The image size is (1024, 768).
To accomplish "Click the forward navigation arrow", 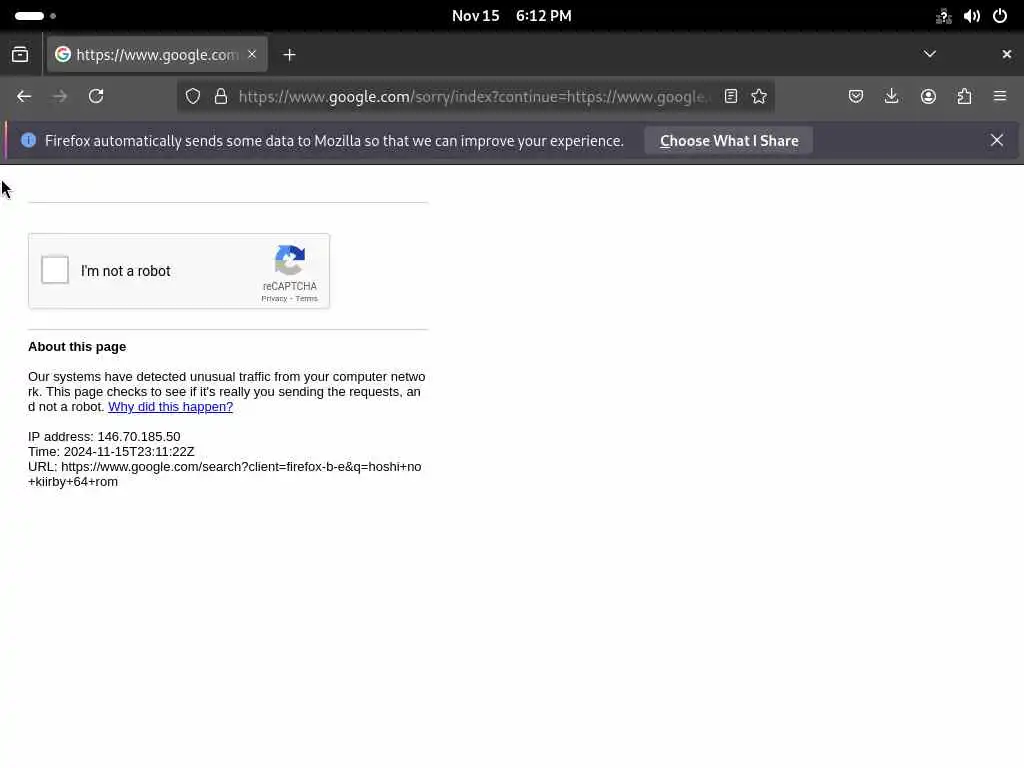I will (x=60, y=97).
